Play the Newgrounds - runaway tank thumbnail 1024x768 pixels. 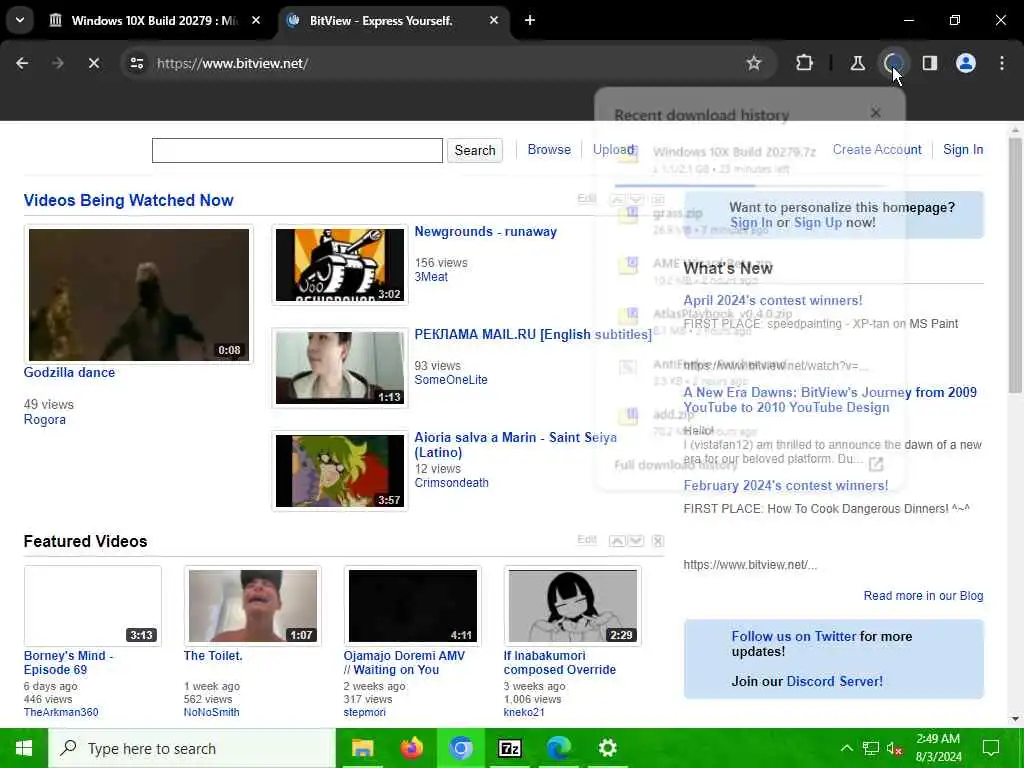(x=340, y=264)
